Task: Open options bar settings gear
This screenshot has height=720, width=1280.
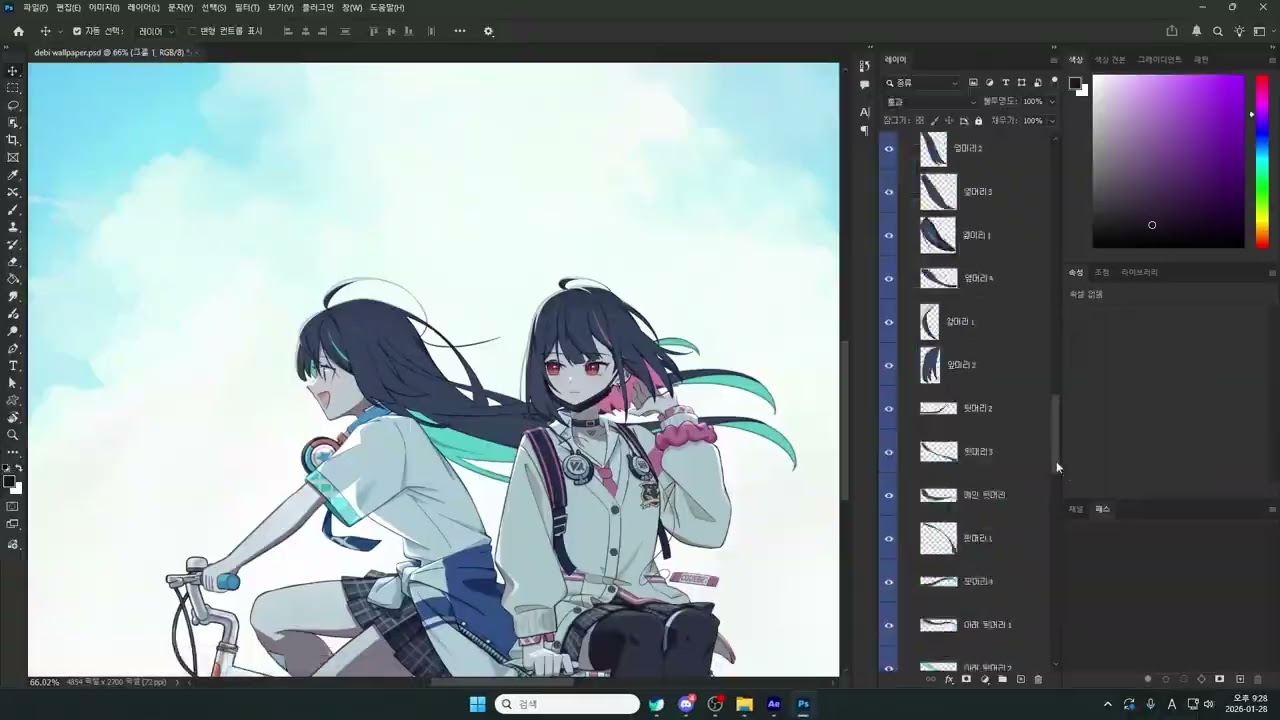Action: [x=489, y=31]
